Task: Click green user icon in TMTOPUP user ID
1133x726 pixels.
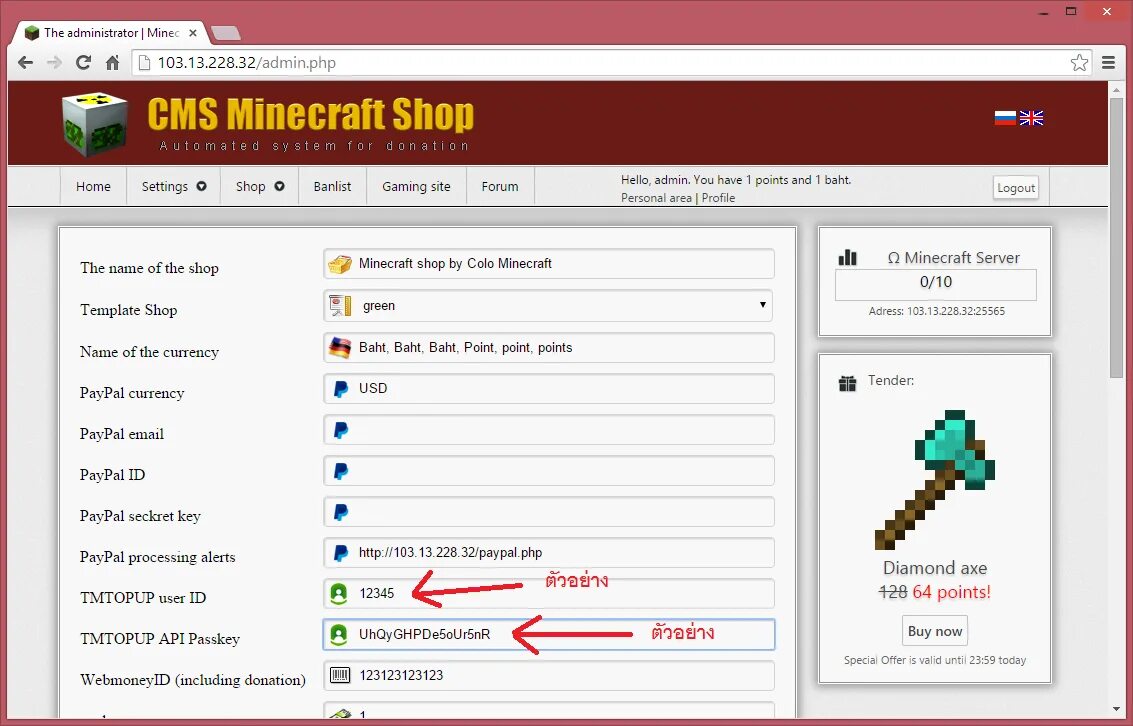Action: [339, 594]
